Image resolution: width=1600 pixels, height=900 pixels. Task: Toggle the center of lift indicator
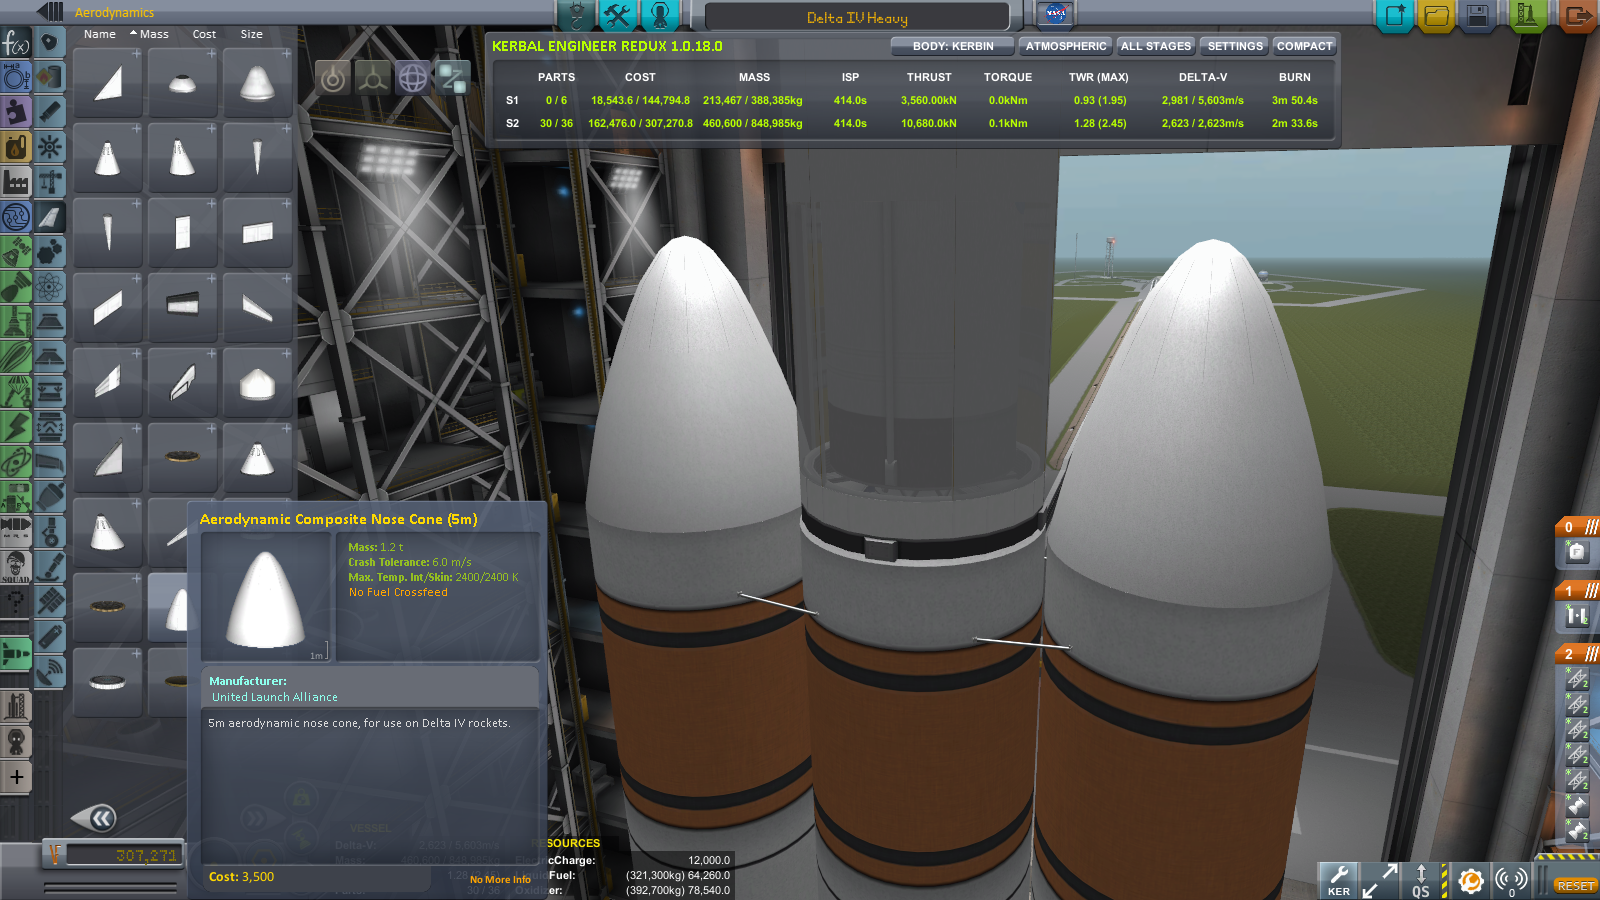click(413, 78)
